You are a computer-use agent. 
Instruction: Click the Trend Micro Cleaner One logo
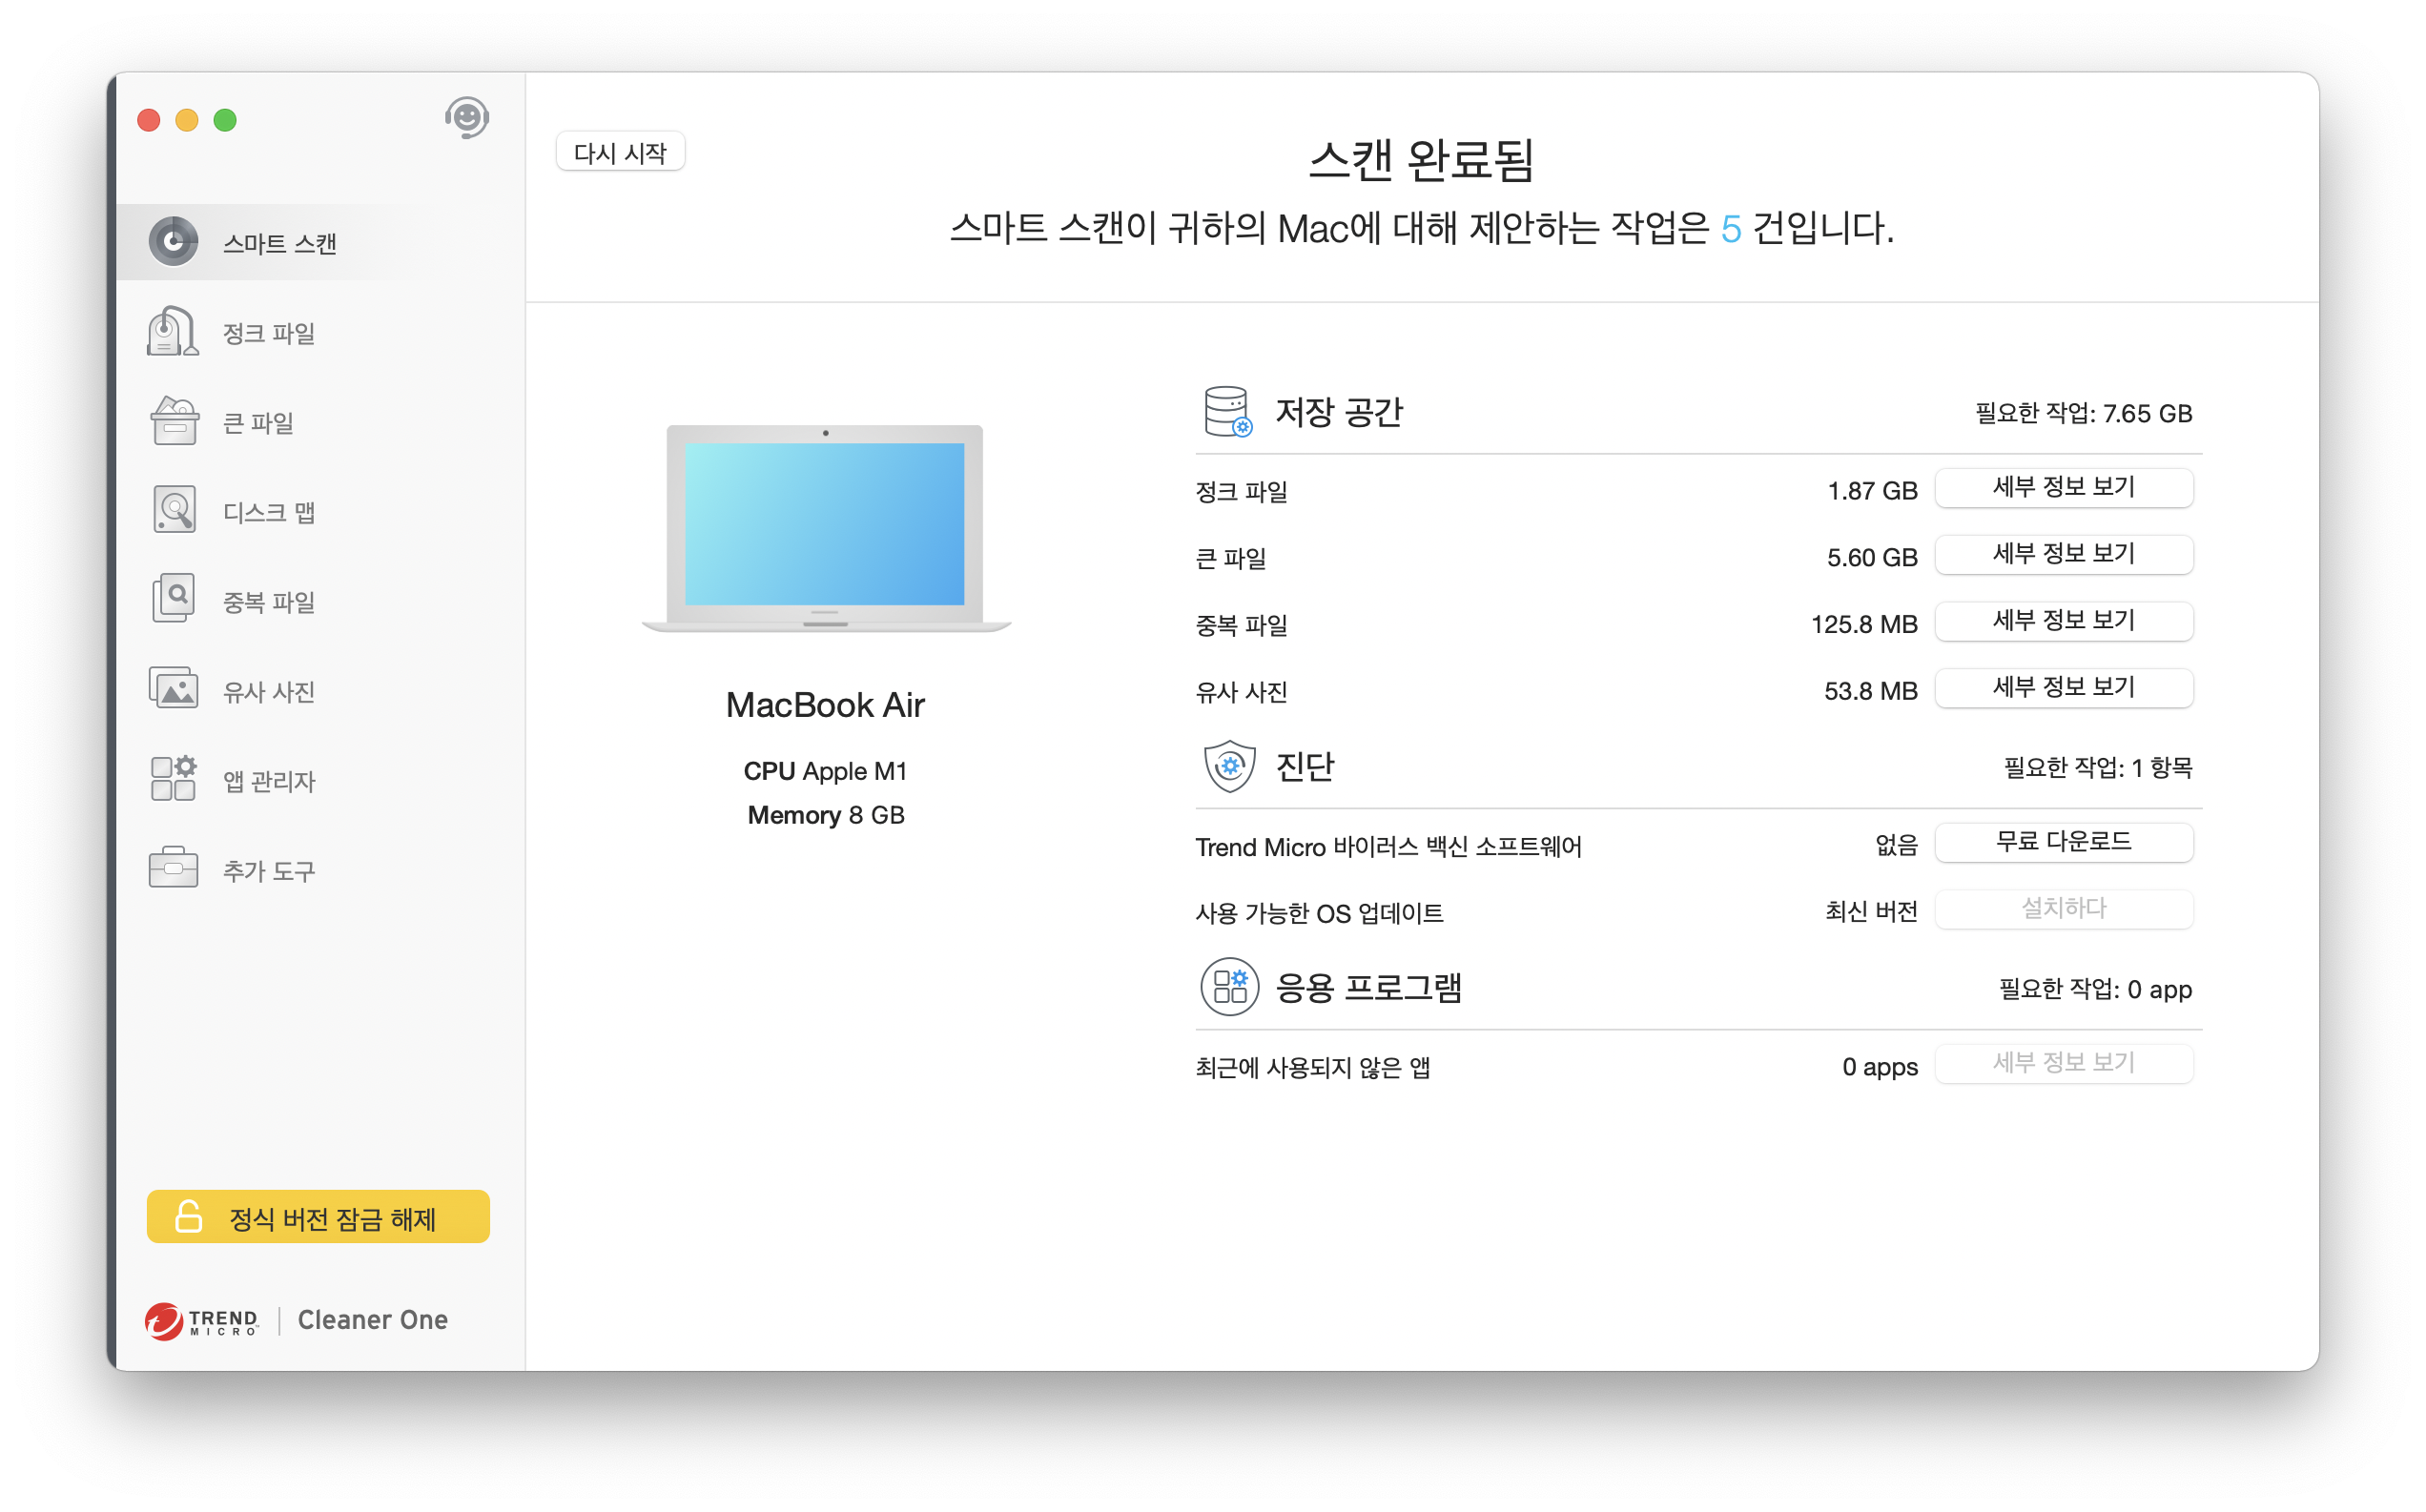click(x=297, y=1320)
